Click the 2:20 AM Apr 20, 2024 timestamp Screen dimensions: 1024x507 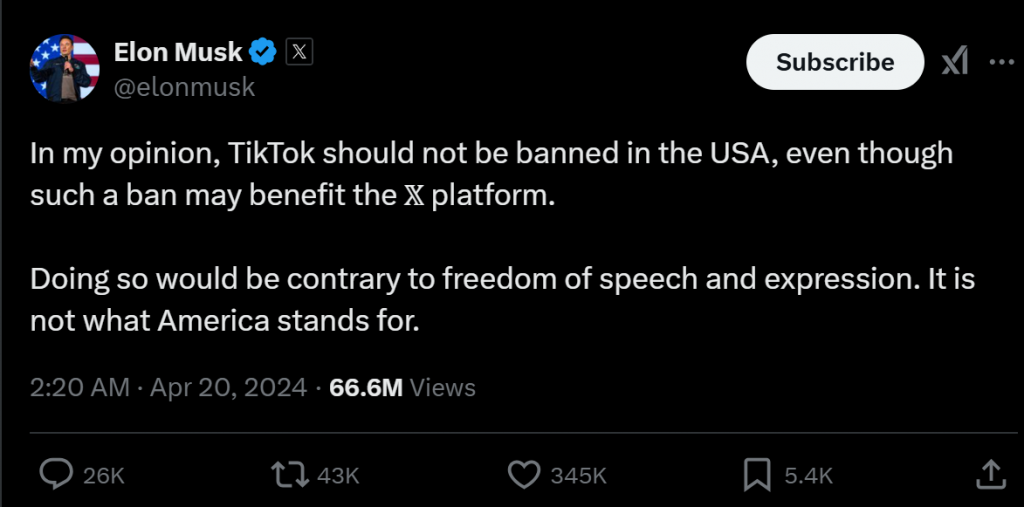coord(168,387)
